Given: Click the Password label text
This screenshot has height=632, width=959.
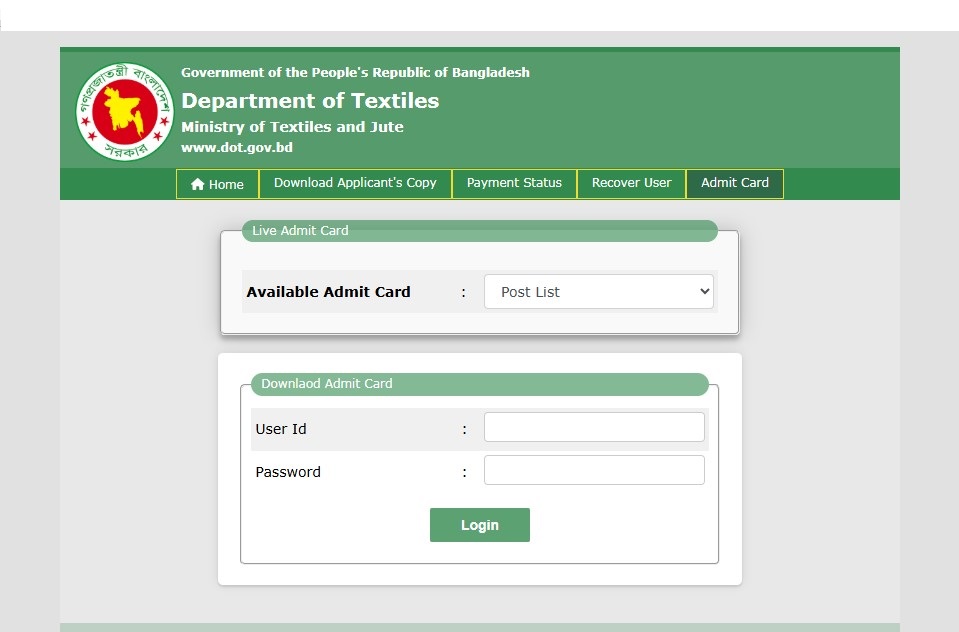Looking at the screenshot, I should click(288, 472).
